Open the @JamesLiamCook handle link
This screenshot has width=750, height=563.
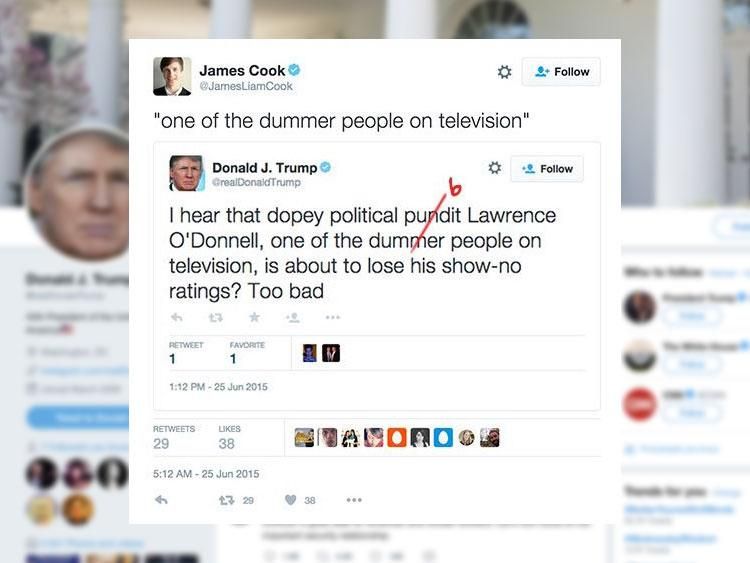pos(246,86)
